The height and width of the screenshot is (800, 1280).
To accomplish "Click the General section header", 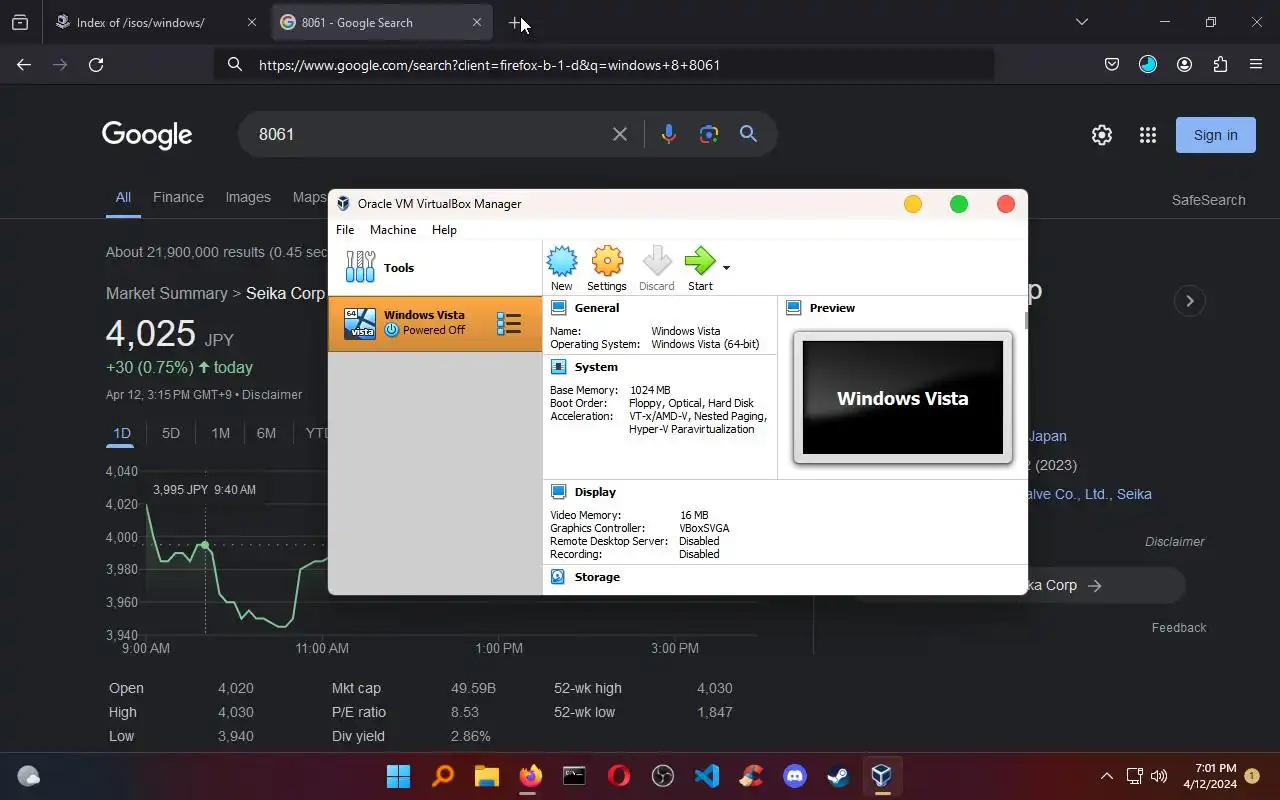I will tap(597, 308).
